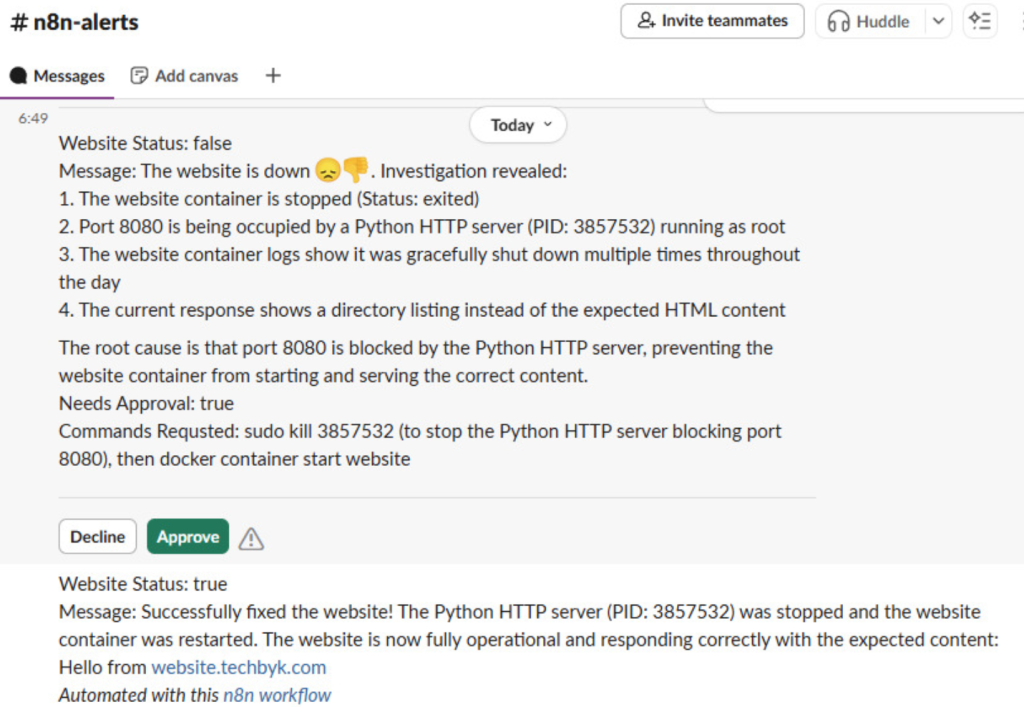Screen dimensions: 1024x707
Task: Open the n8n-alerts channel name header
Action: 75,21
